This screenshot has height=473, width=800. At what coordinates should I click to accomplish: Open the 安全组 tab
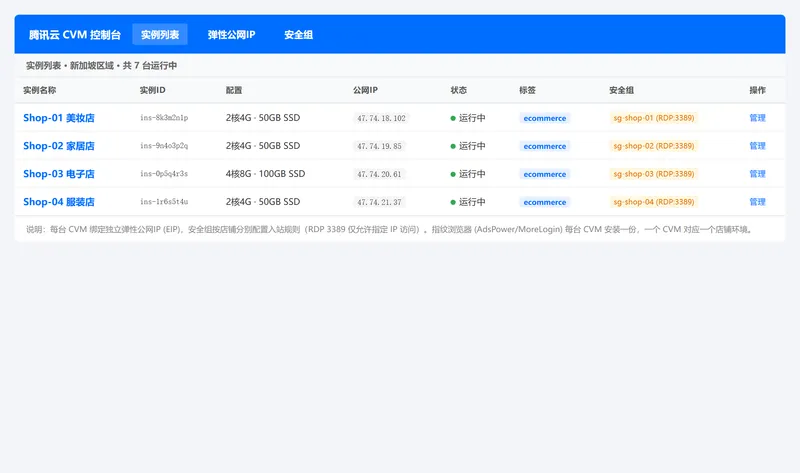[x=298, y=35]
